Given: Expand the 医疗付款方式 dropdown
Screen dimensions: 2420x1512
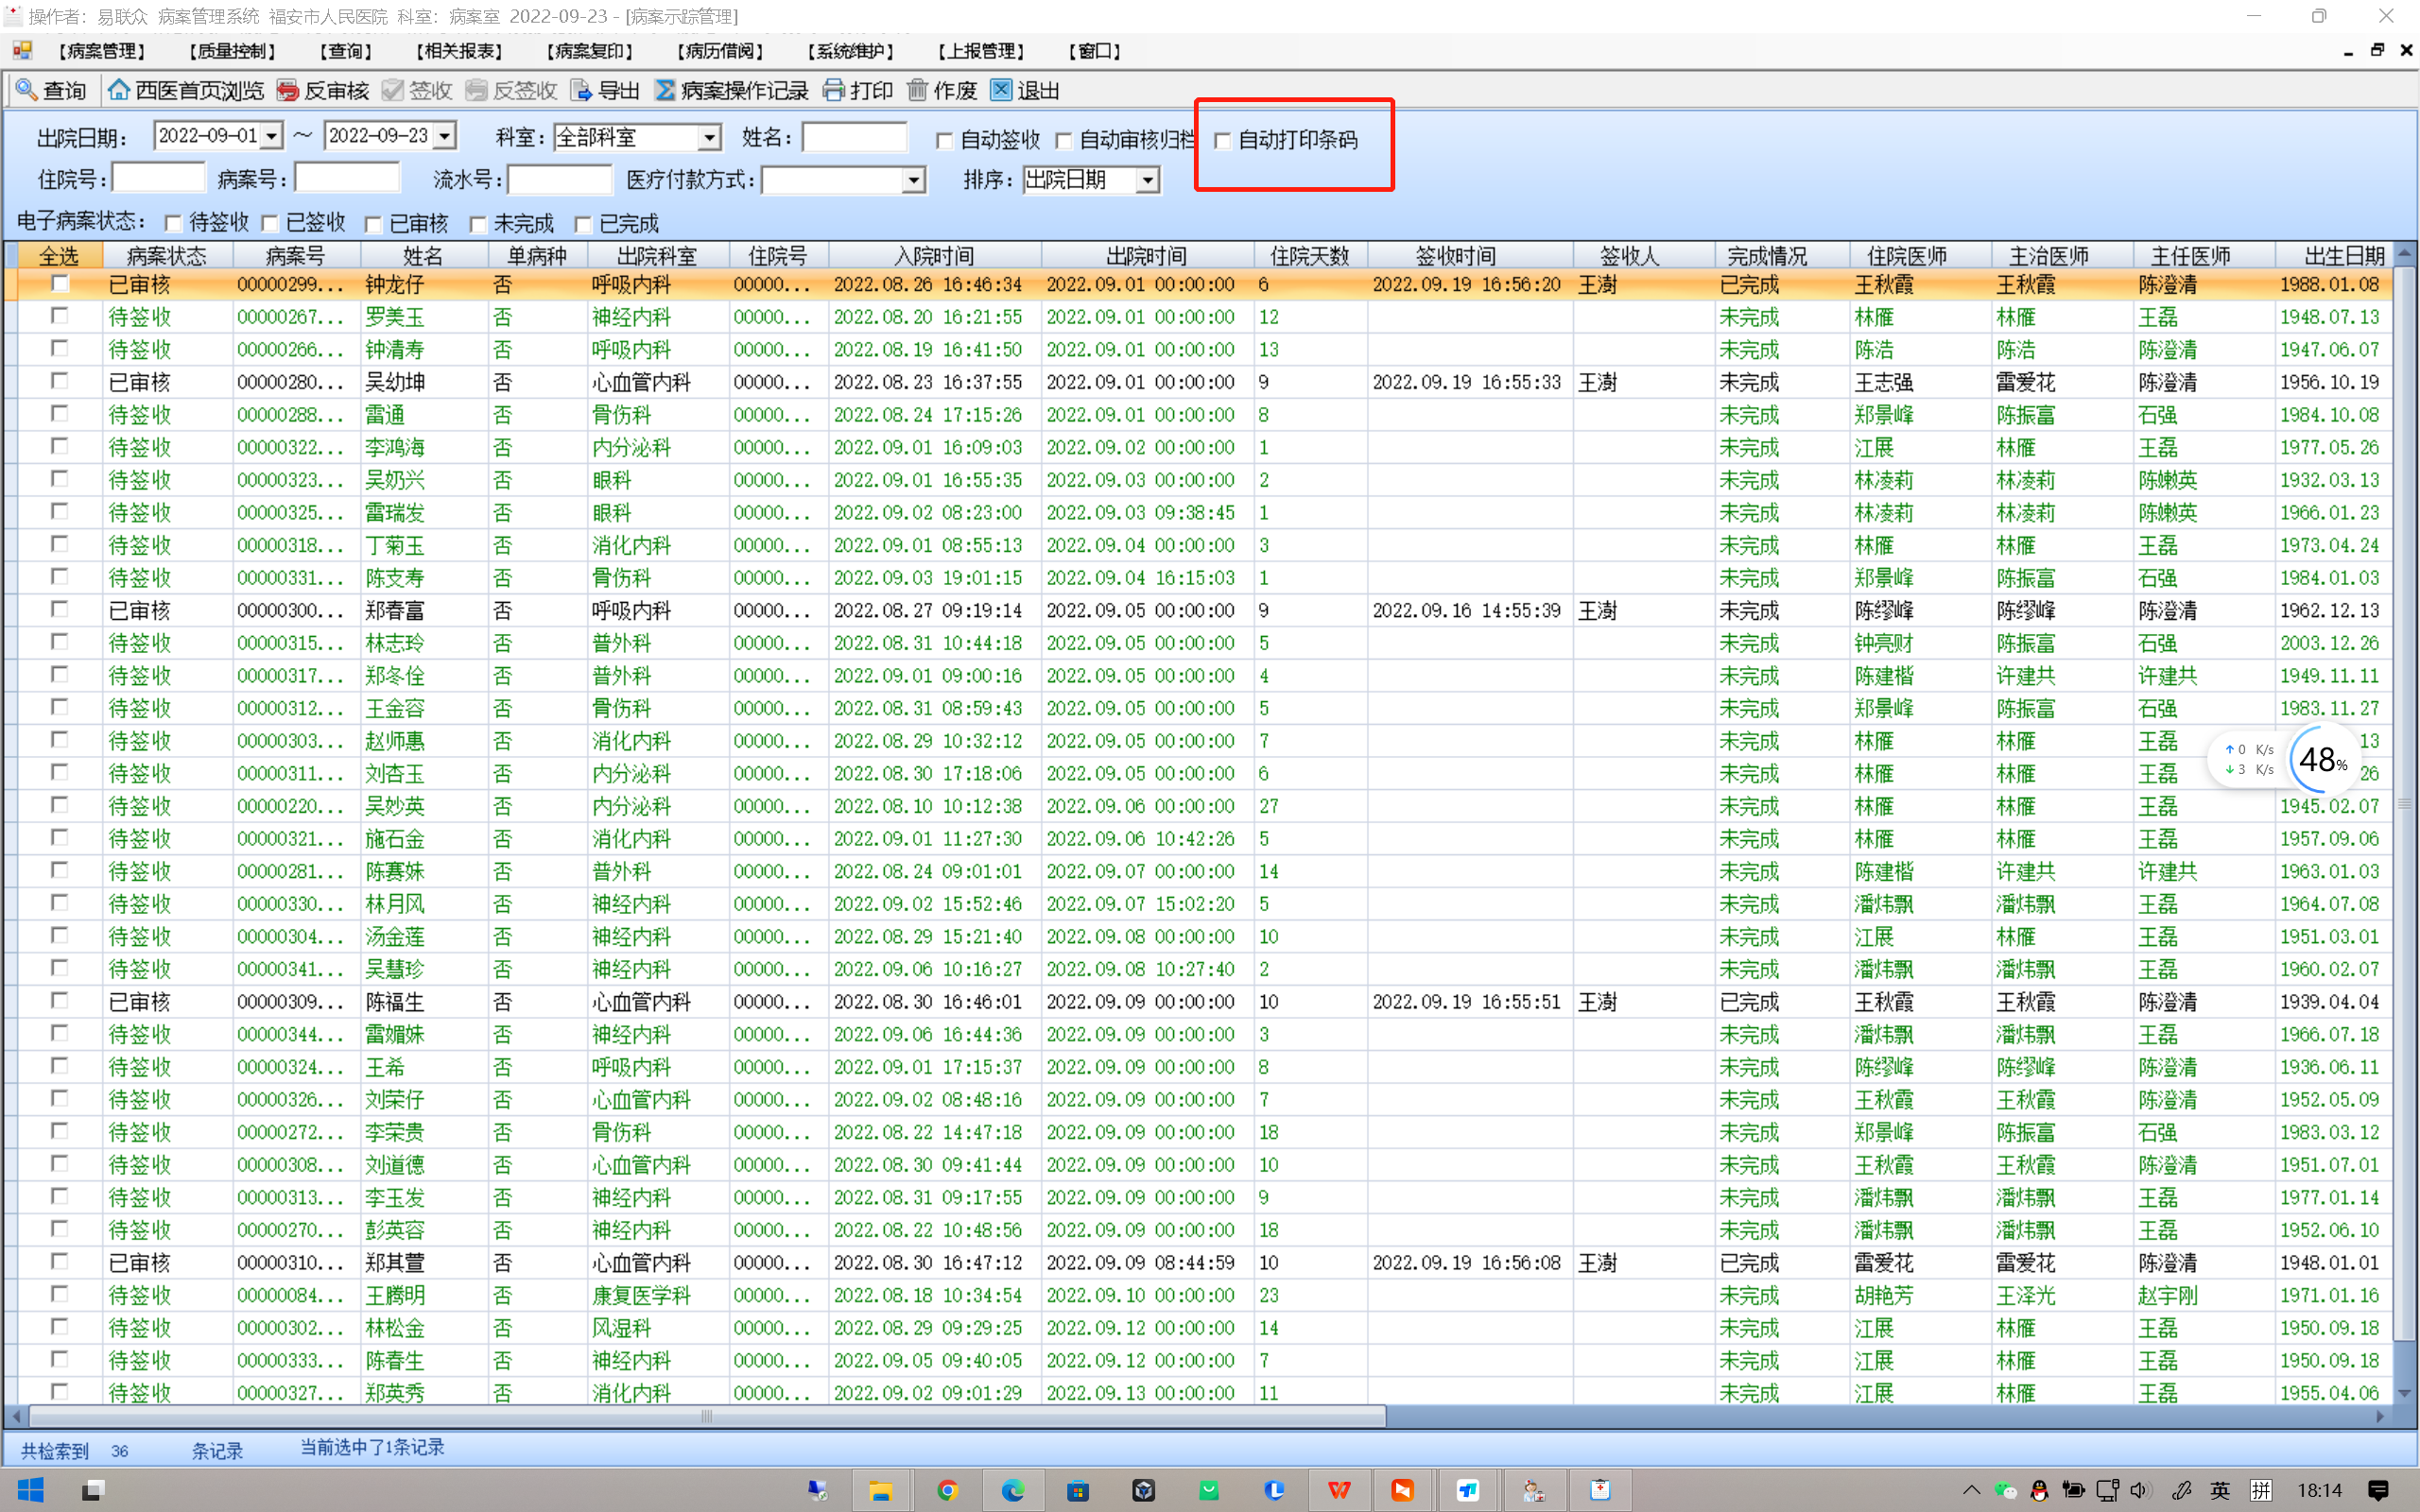Looking at the screenshot, I should [913, 180].
